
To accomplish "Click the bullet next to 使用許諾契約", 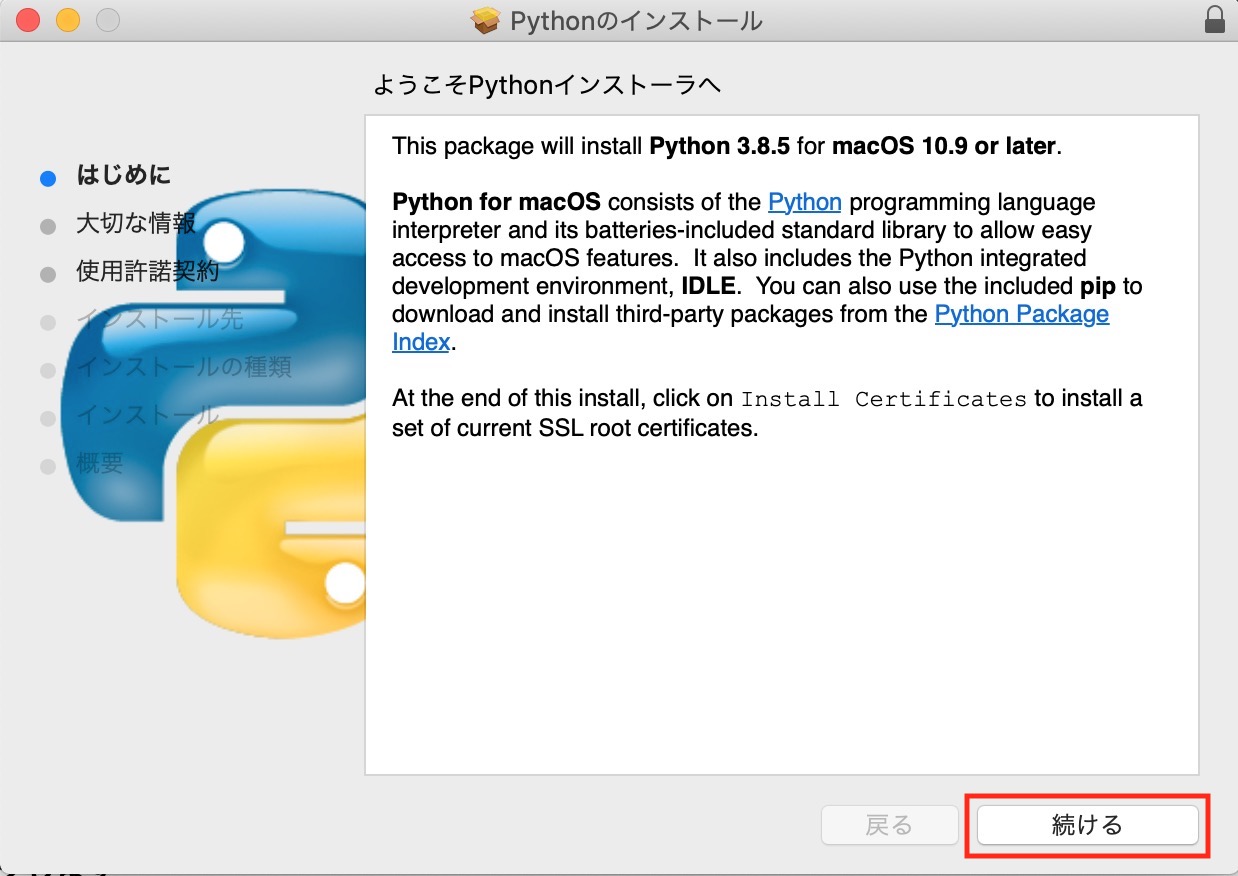I will [47, 272].
